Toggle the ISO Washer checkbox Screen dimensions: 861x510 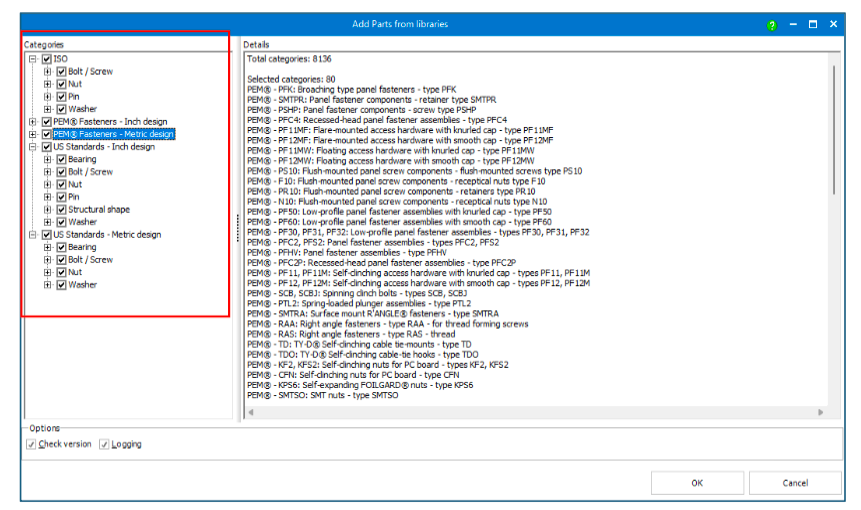[62, 109]
